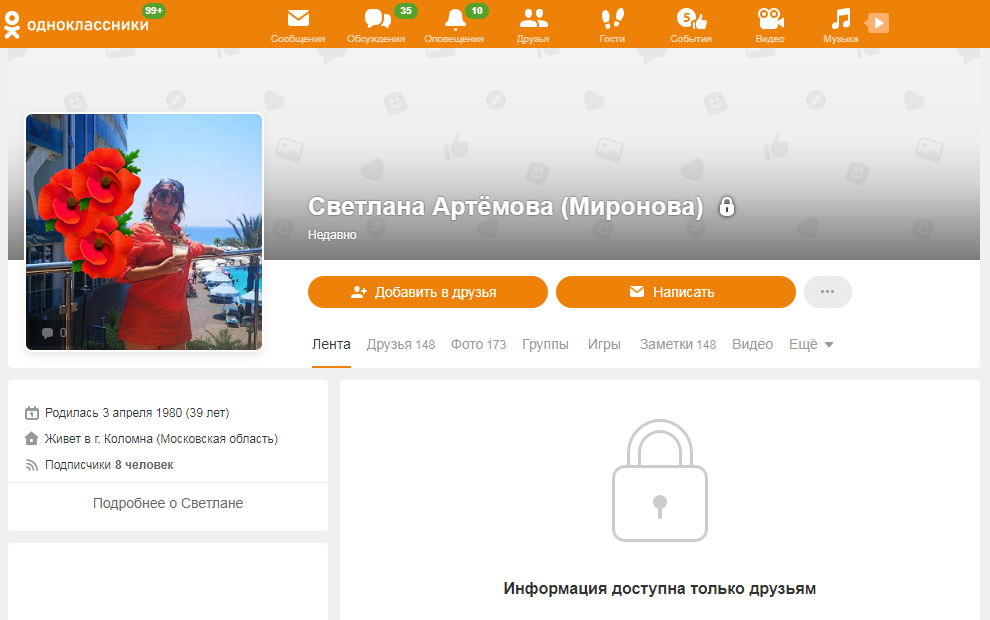Open the profile photo thumbnail

click(x=144, y=231)
